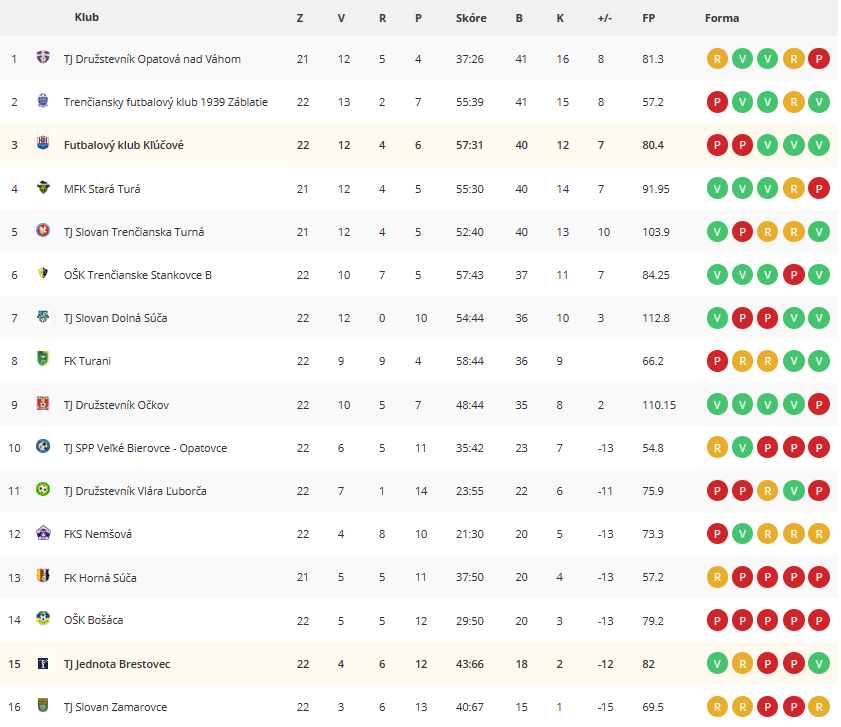This screenshot has height=727, width=841.
Task: Click the FK Horná Súča club crest
Action: [43, 576]
